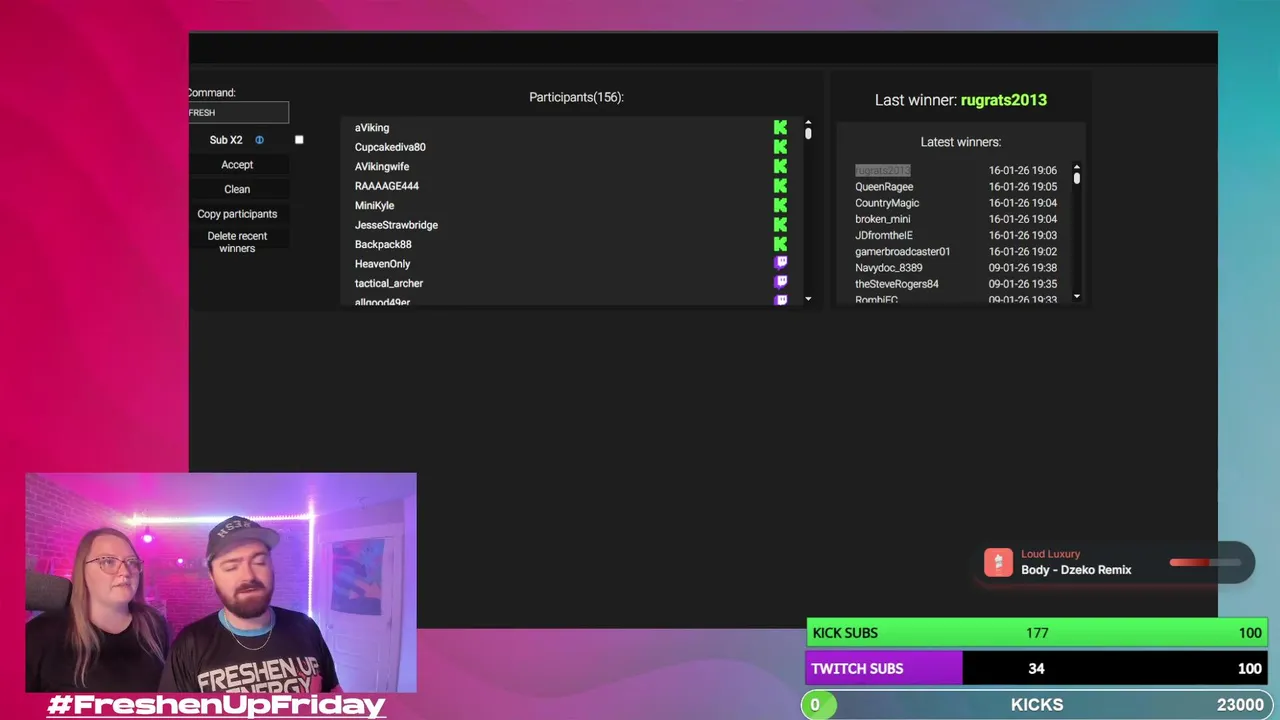Click the Kick icon beside JesseStrawbridge
This screenshot has width=1280, height=720.
pos(780,225)
